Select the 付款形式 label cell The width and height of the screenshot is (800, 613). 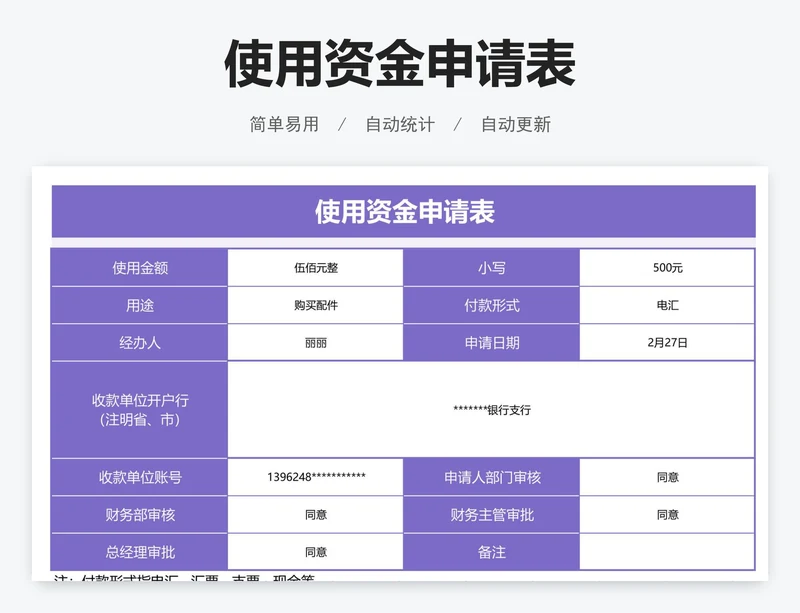491,306
